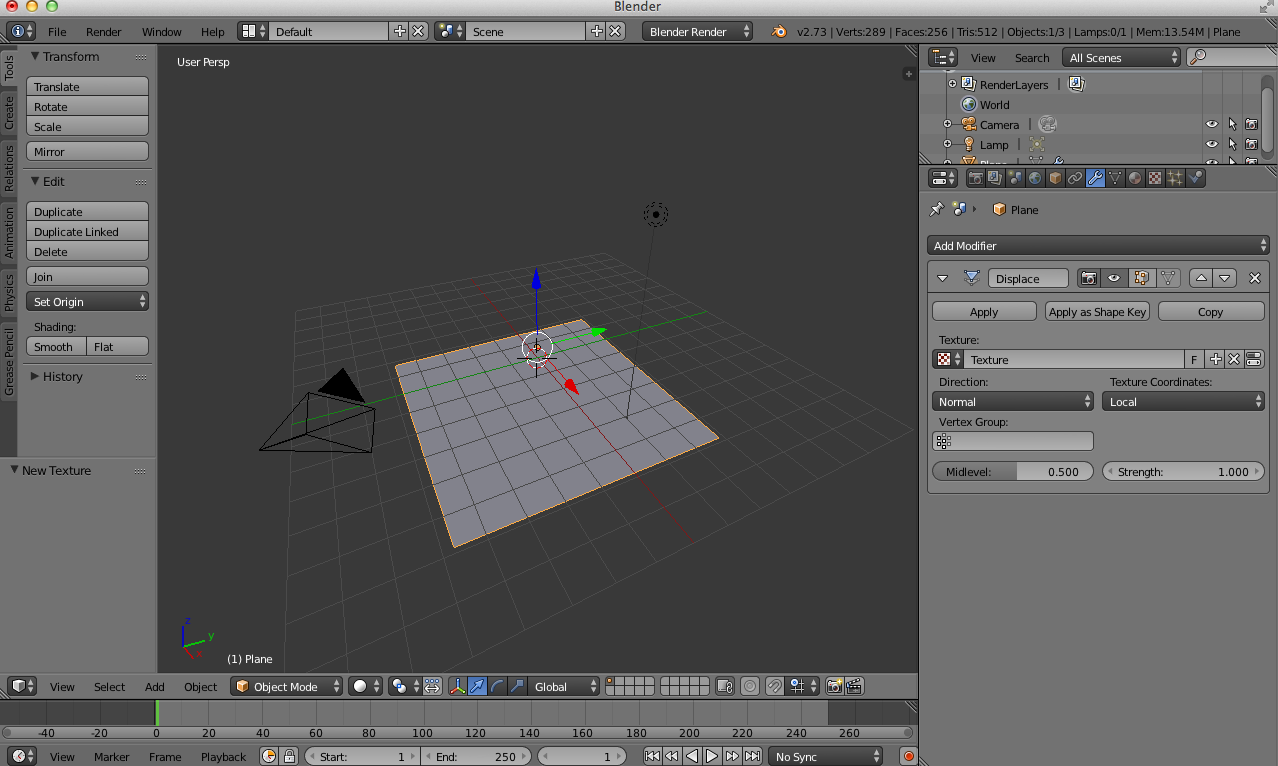1278x766 pixels.
Task: Click the Strength value slider
Action: 1184,472
